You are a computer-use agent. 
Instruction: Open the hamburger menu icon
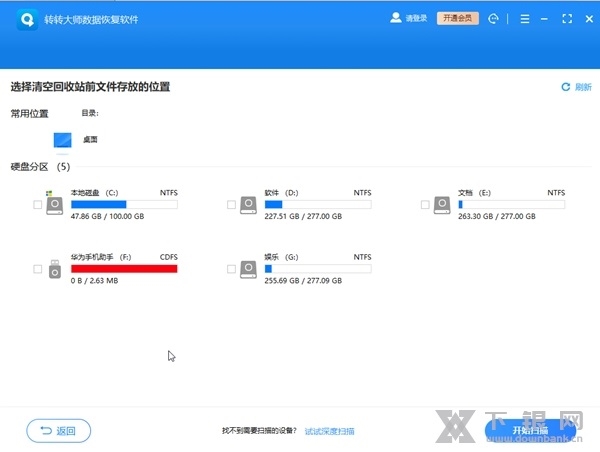(525, 19)
